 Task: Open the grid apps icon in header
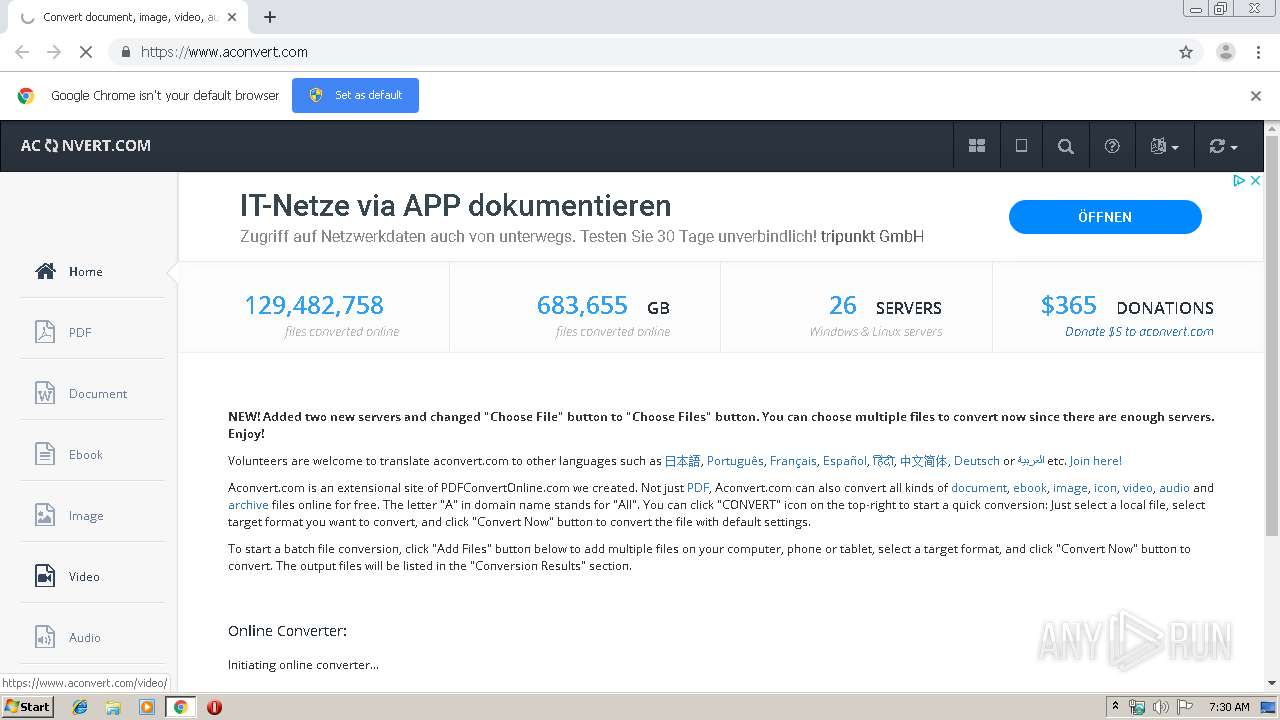pos(977,146)
